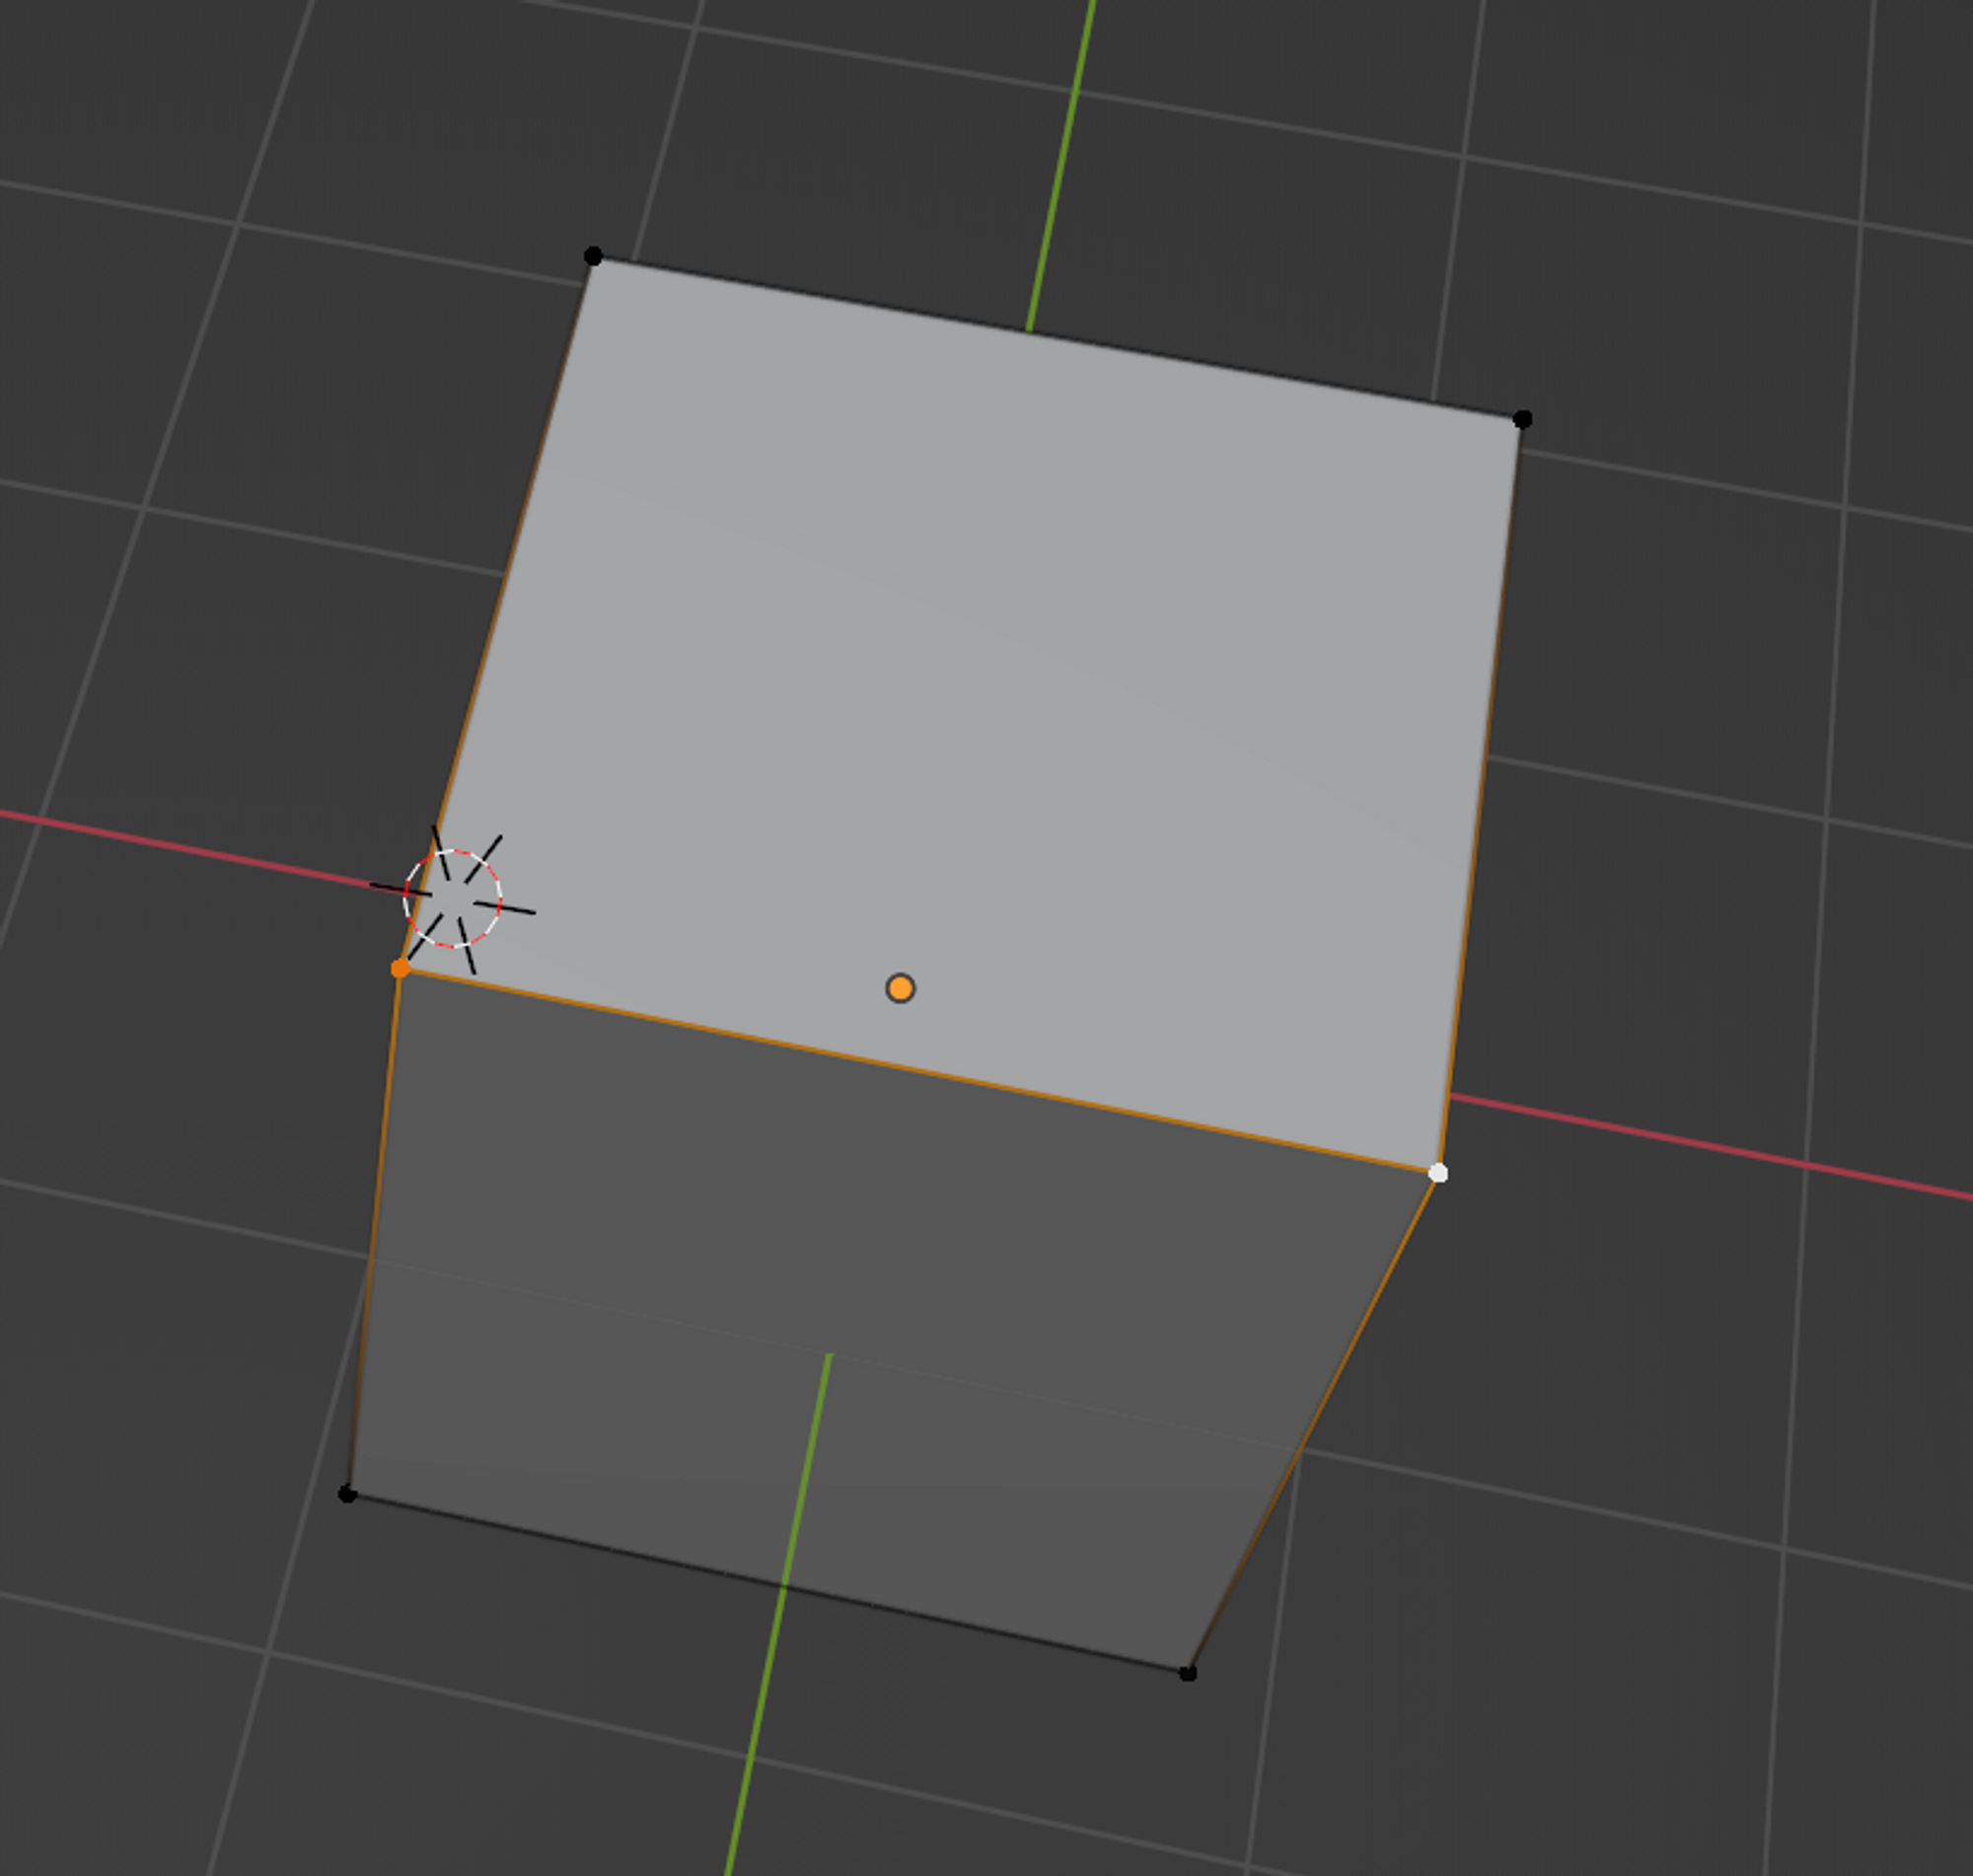1973x1876 pixels.
Task: Click the 3D cursor crosshair circle
Action: pos(452,898)
